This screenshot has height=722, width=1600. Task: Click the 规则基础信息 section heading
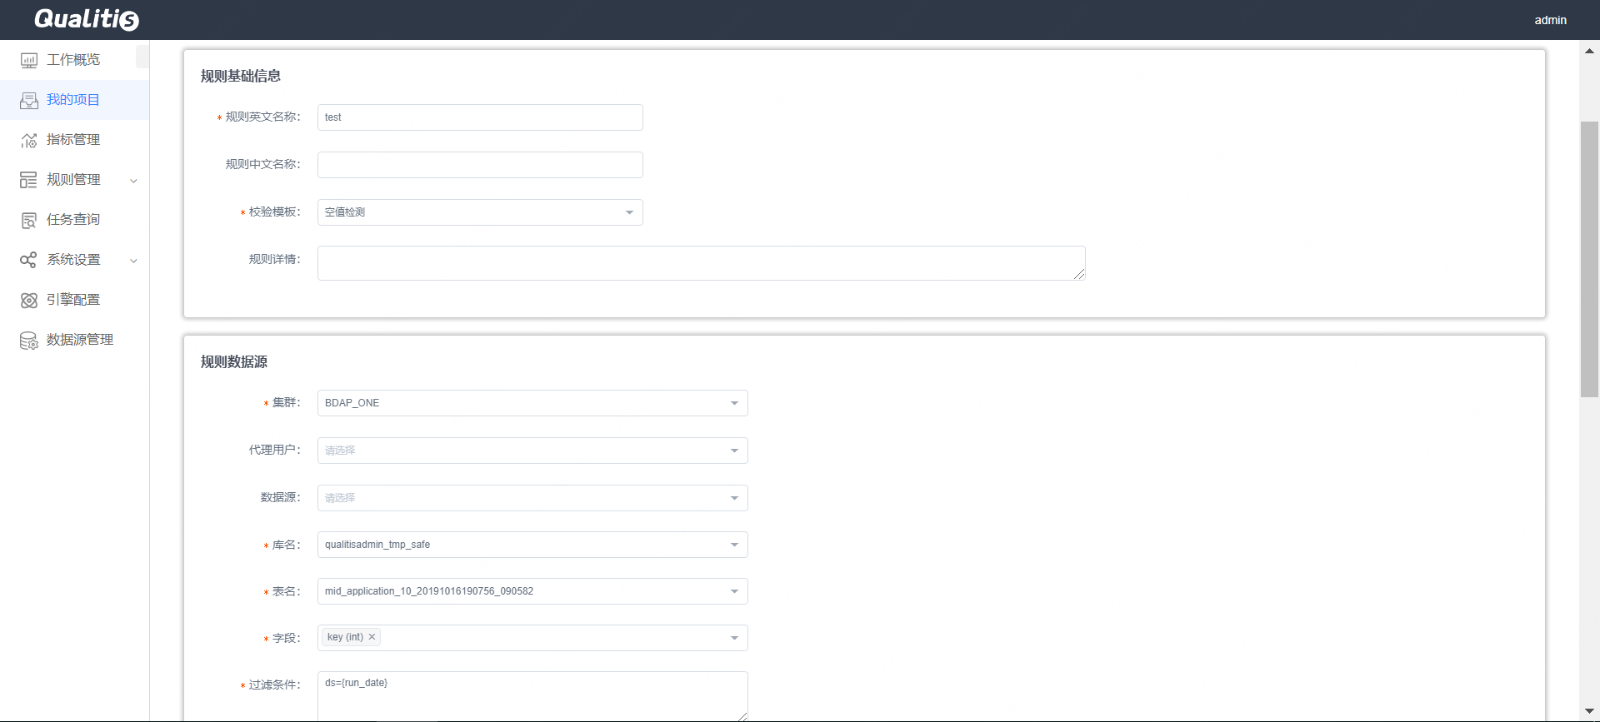[x=240, y=76]
